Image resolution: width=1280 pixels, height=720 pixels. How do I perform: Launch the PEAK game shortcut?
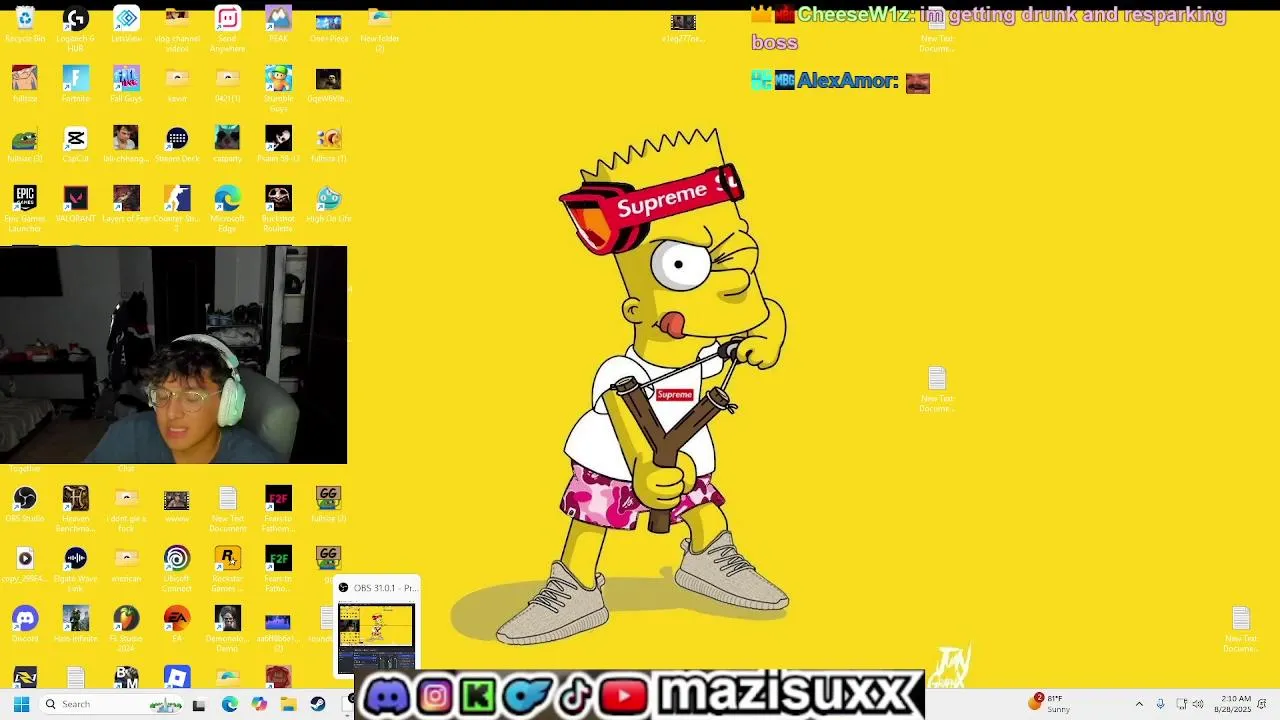pyautogui.click(x=278, y=26)
